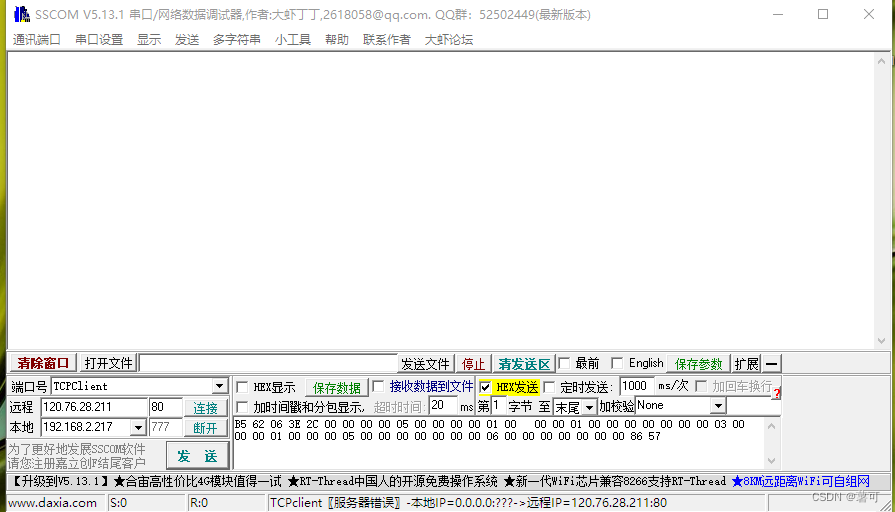Image resolution: width=895 pixels, height=512 pixels.
Task: Click the red question mark help icon
Action: (777, 393)
